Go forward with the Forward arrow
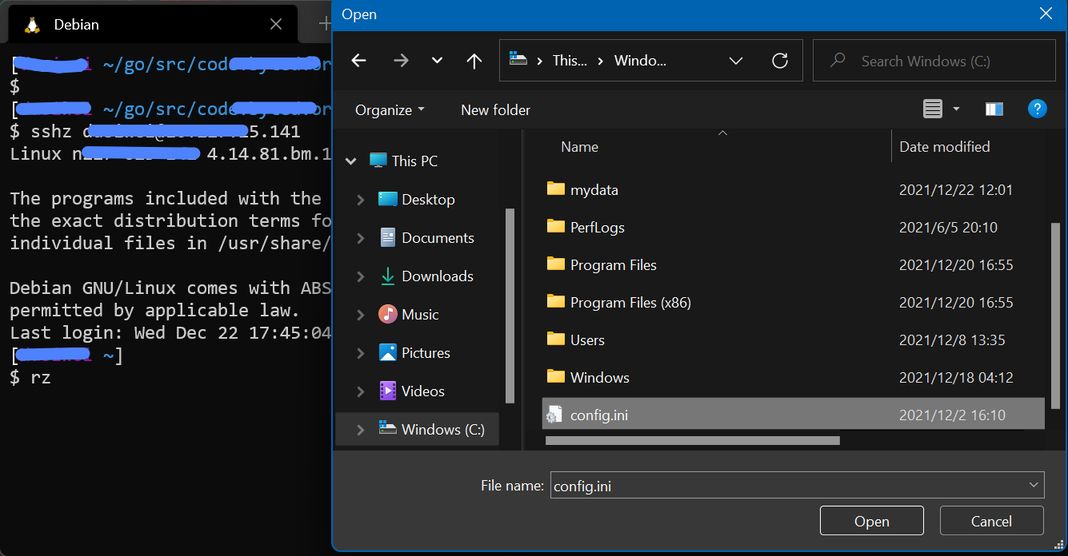The image size is (1068, 556). click(401, 61)
